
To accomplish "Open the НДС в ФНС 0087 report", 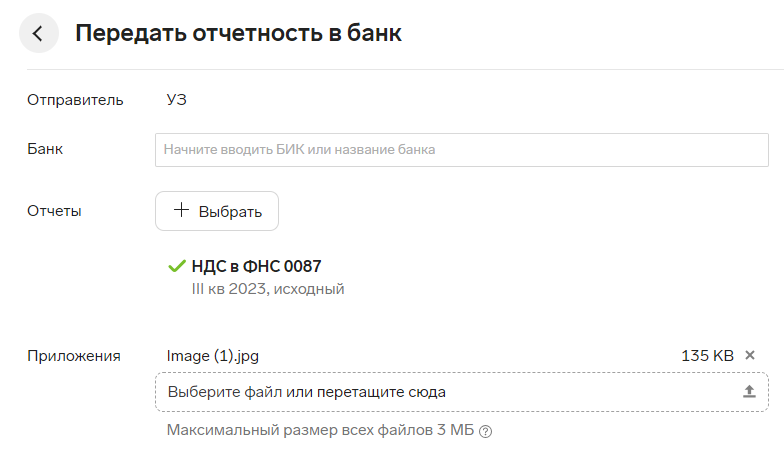I will click(256, 266).
